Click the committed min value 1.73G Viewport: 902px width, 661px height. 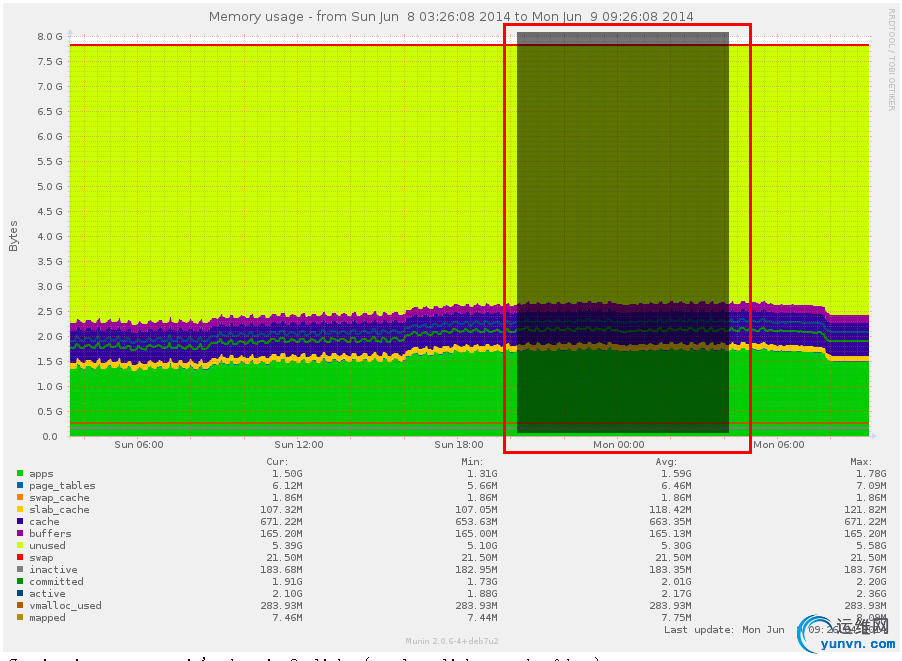(482, 582)
